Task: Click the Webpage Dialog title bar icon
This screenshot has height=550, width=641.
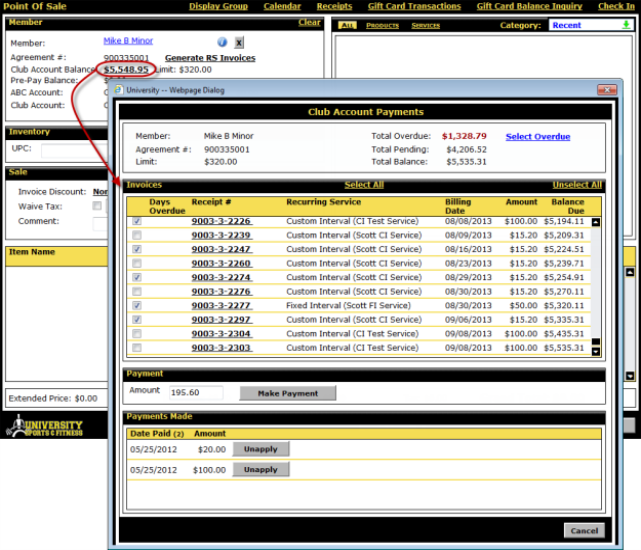Action: [118, 90]
